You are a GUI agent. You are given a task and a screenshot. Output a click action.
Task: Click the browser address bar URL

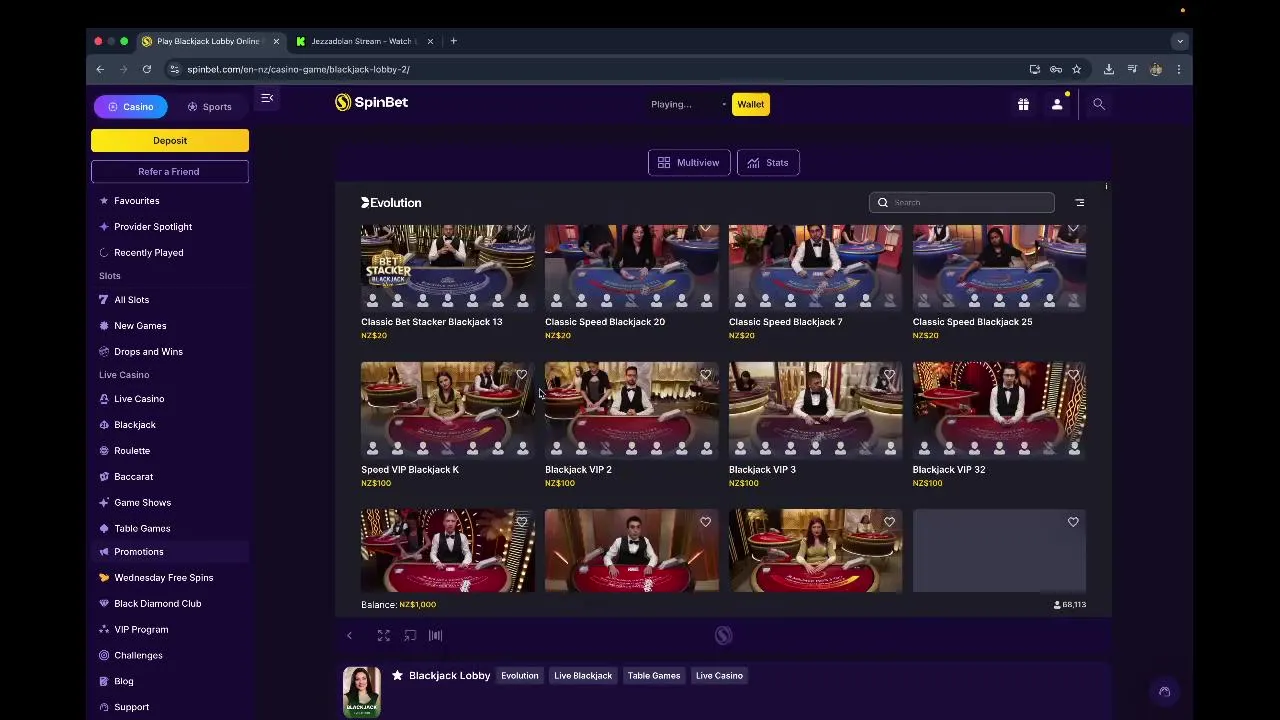coord(298,69)
